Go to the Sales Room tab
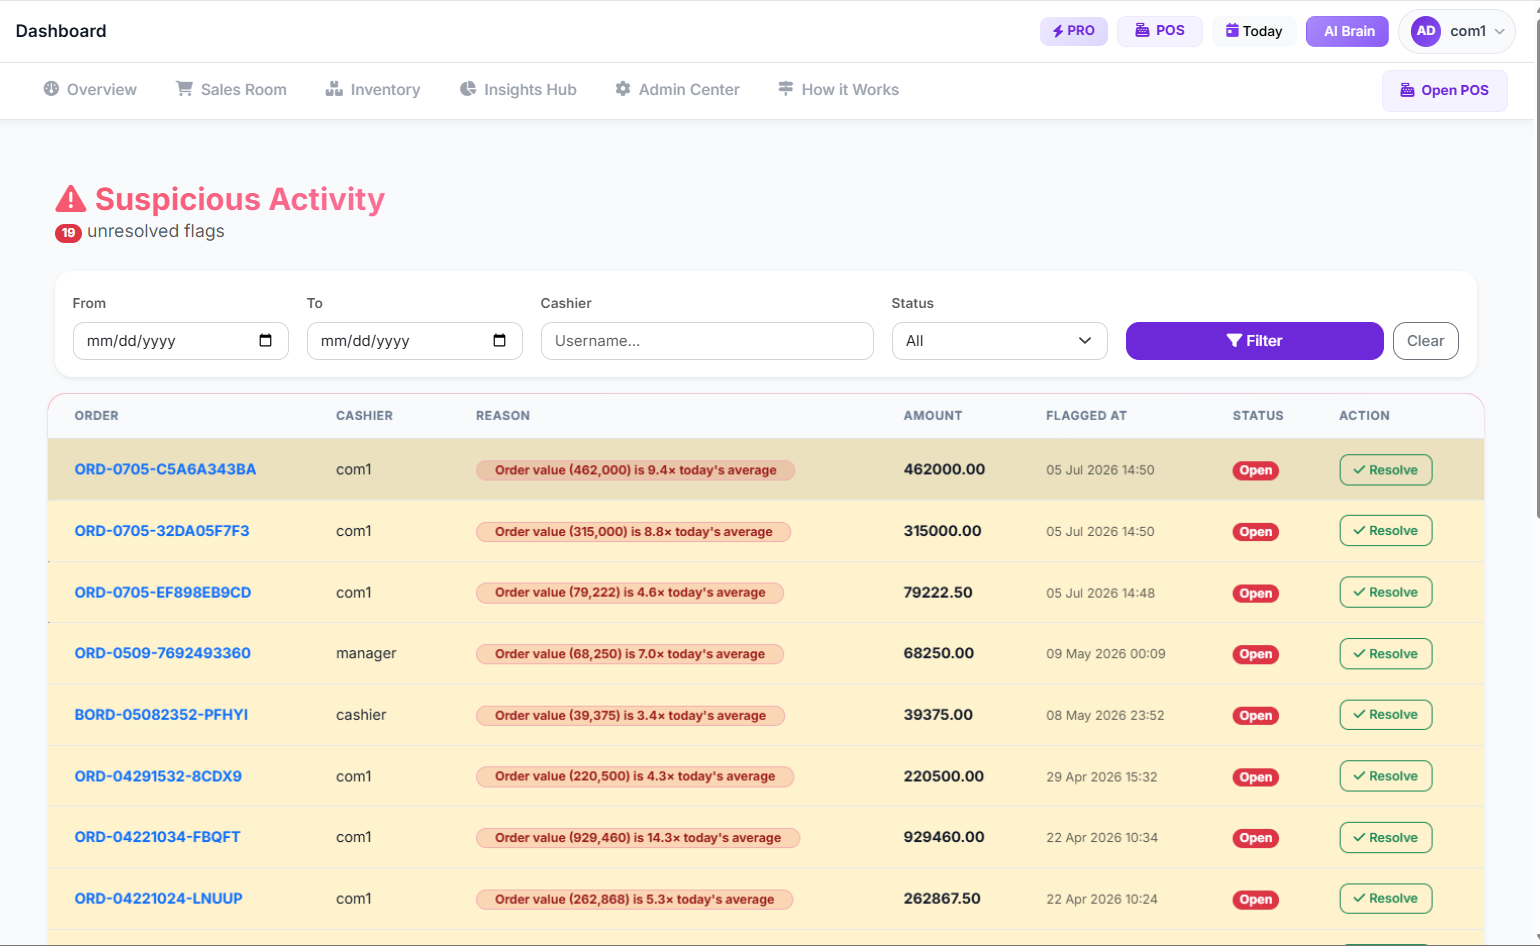Image resolution: width=1540 pixels, height=946 pixels. point(231,90)
